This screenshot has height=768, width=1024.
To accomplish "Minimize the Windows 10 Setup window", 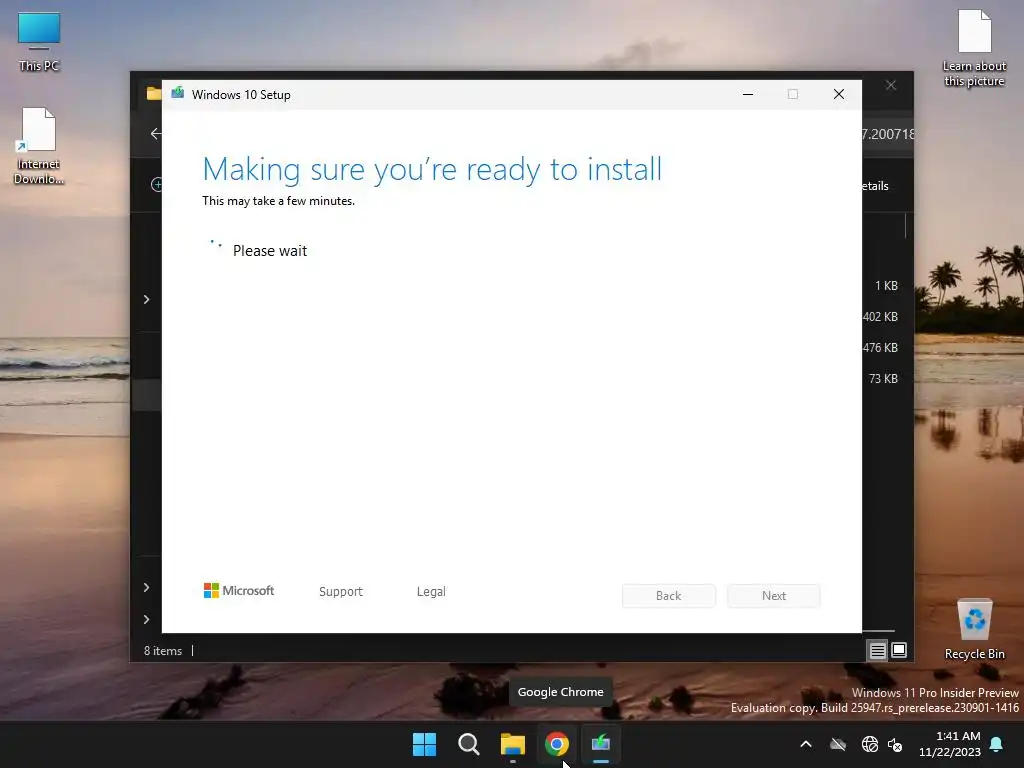I will (x=748, y=94).
